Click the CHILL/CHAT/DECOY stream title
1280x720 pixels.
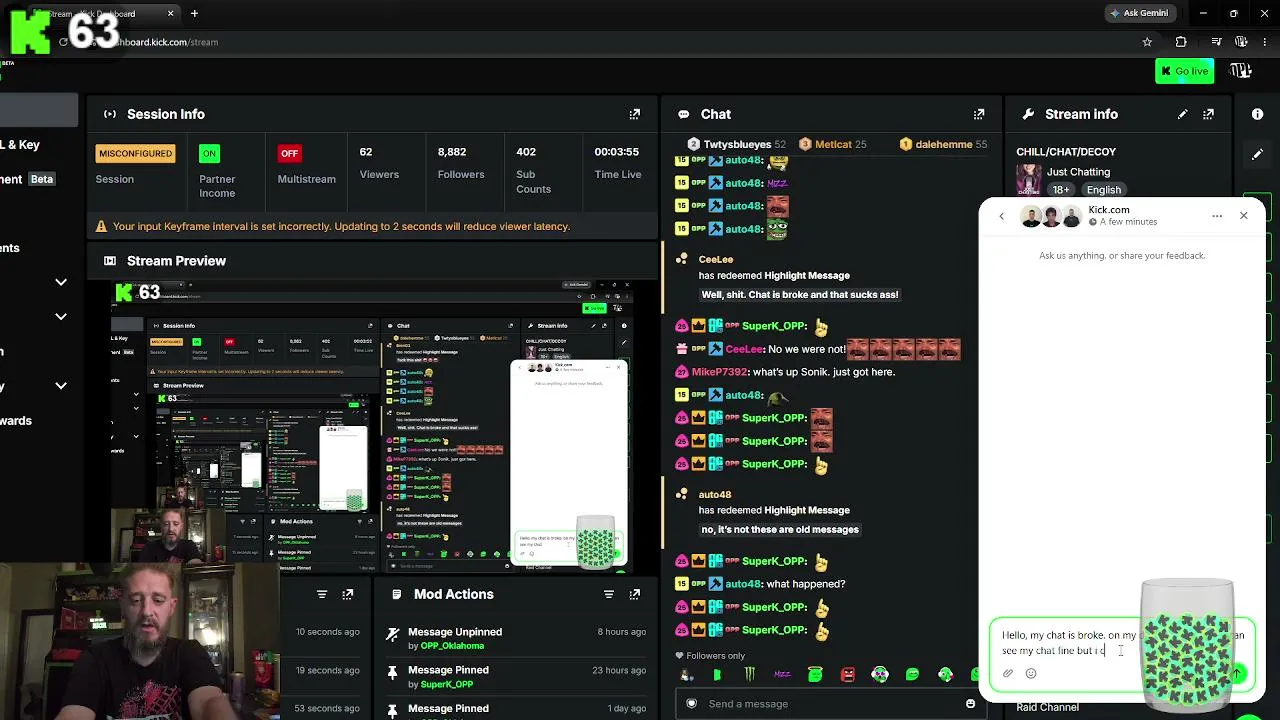click(1066, 152)
